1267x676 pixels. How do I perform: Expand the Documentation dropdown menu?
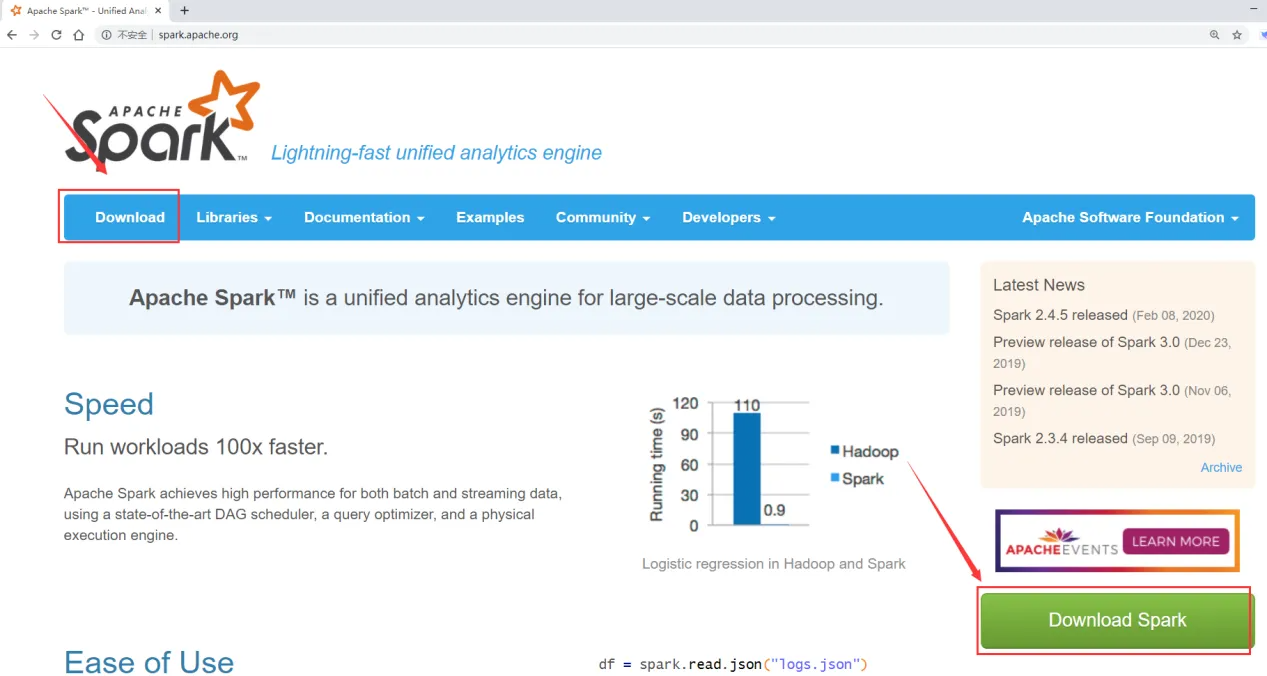pyautogui.click(x=364, y=217)
